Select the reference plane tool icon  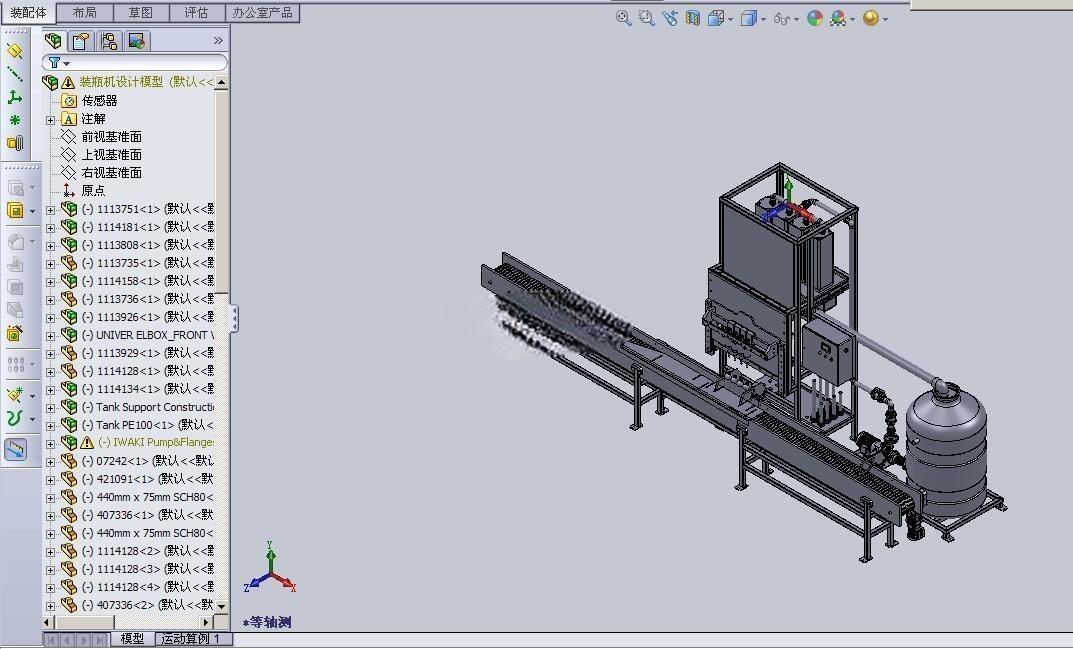(x=14, y=51)
